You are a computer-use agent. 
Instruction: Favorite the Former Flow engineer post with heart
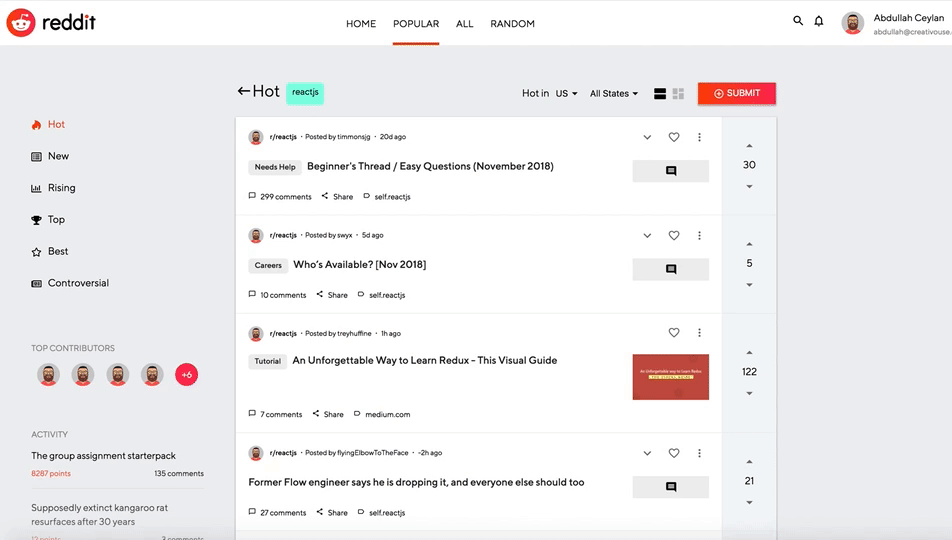tap(674, 453)
